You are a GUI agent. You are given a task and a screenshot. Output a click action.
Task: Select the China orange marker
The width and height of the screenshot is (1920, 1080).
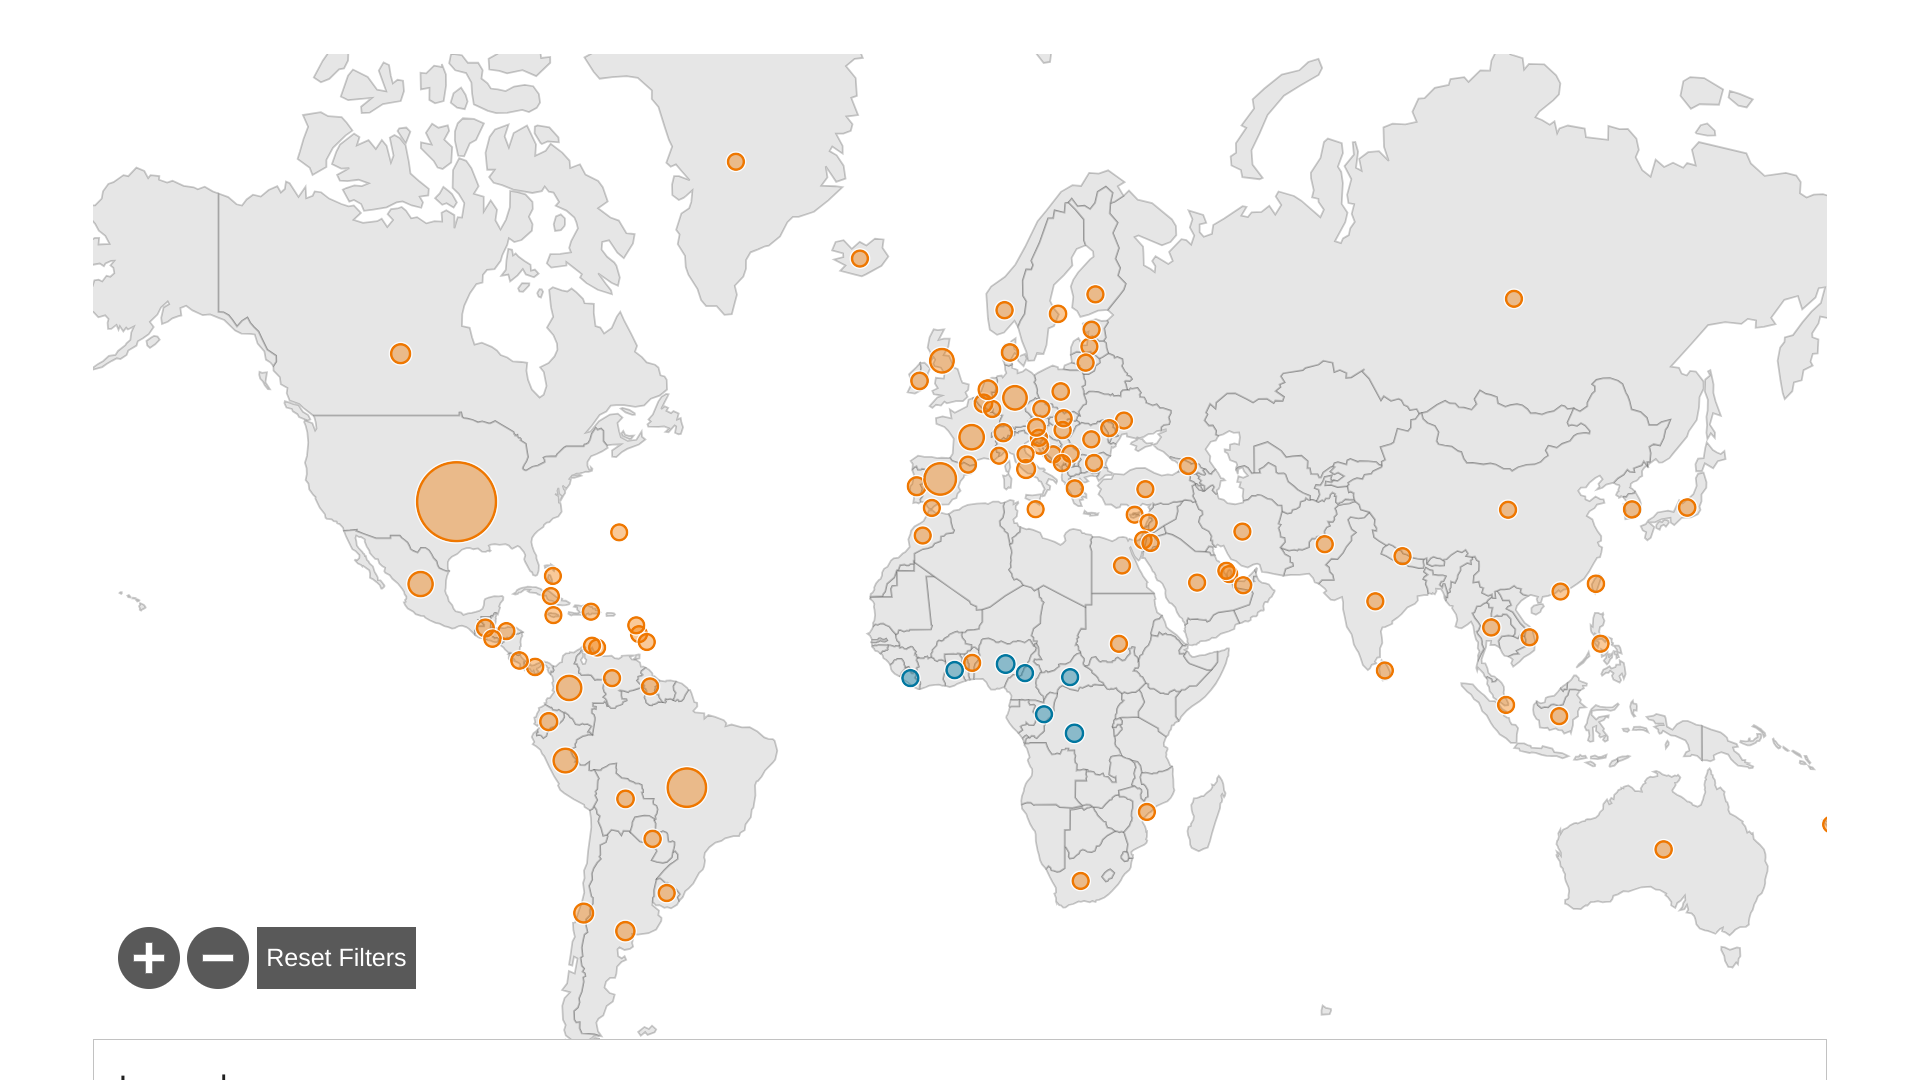[x=1508, y=510]
